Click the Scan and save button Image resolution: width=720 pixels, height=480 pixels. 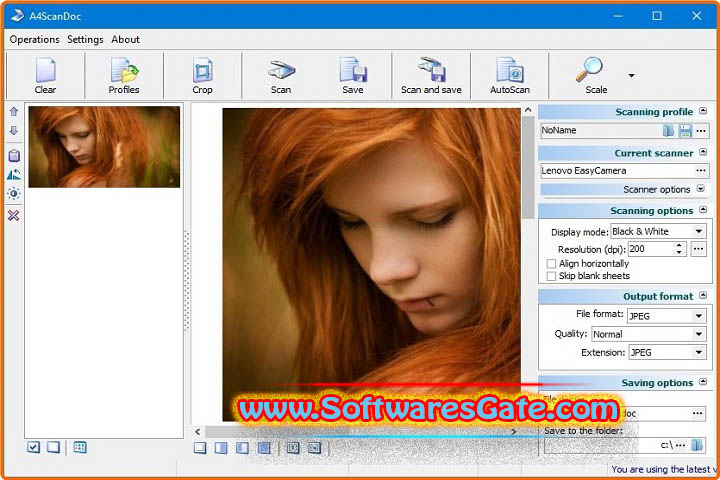pos(431,76)
